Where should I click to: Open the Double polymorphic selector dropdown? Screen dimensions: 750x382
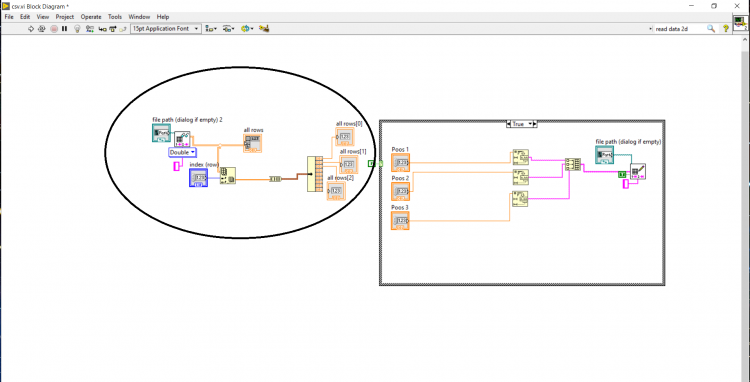coord(182,153)
